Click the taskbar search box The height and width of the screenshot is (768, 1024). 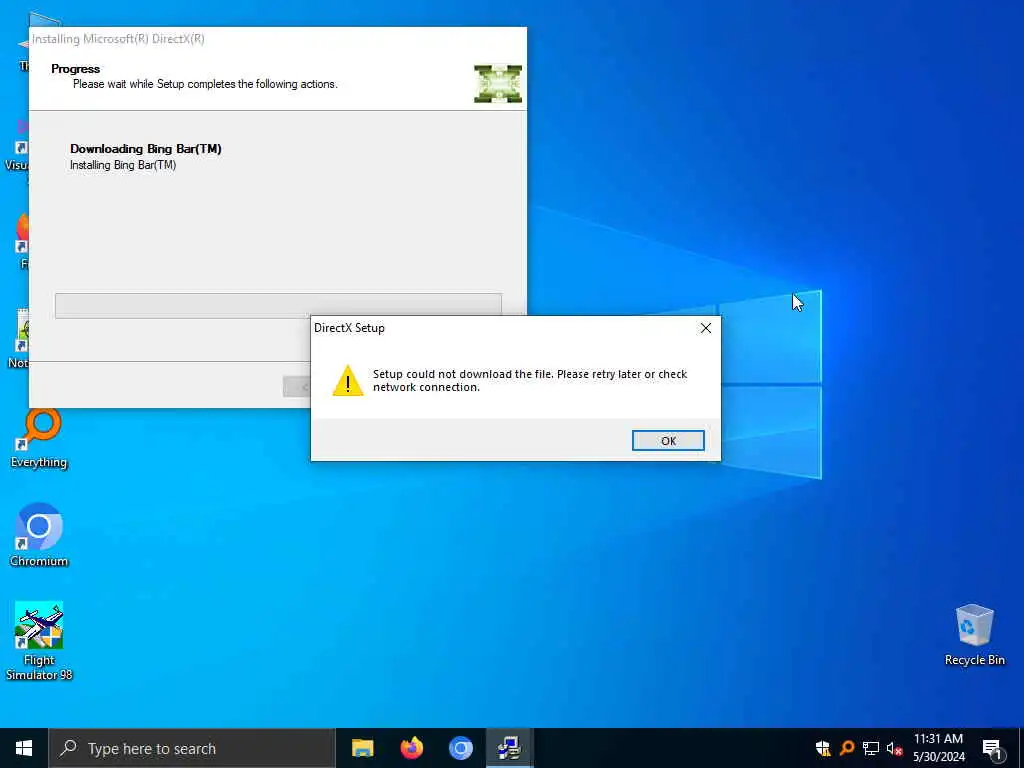point(191,748)
